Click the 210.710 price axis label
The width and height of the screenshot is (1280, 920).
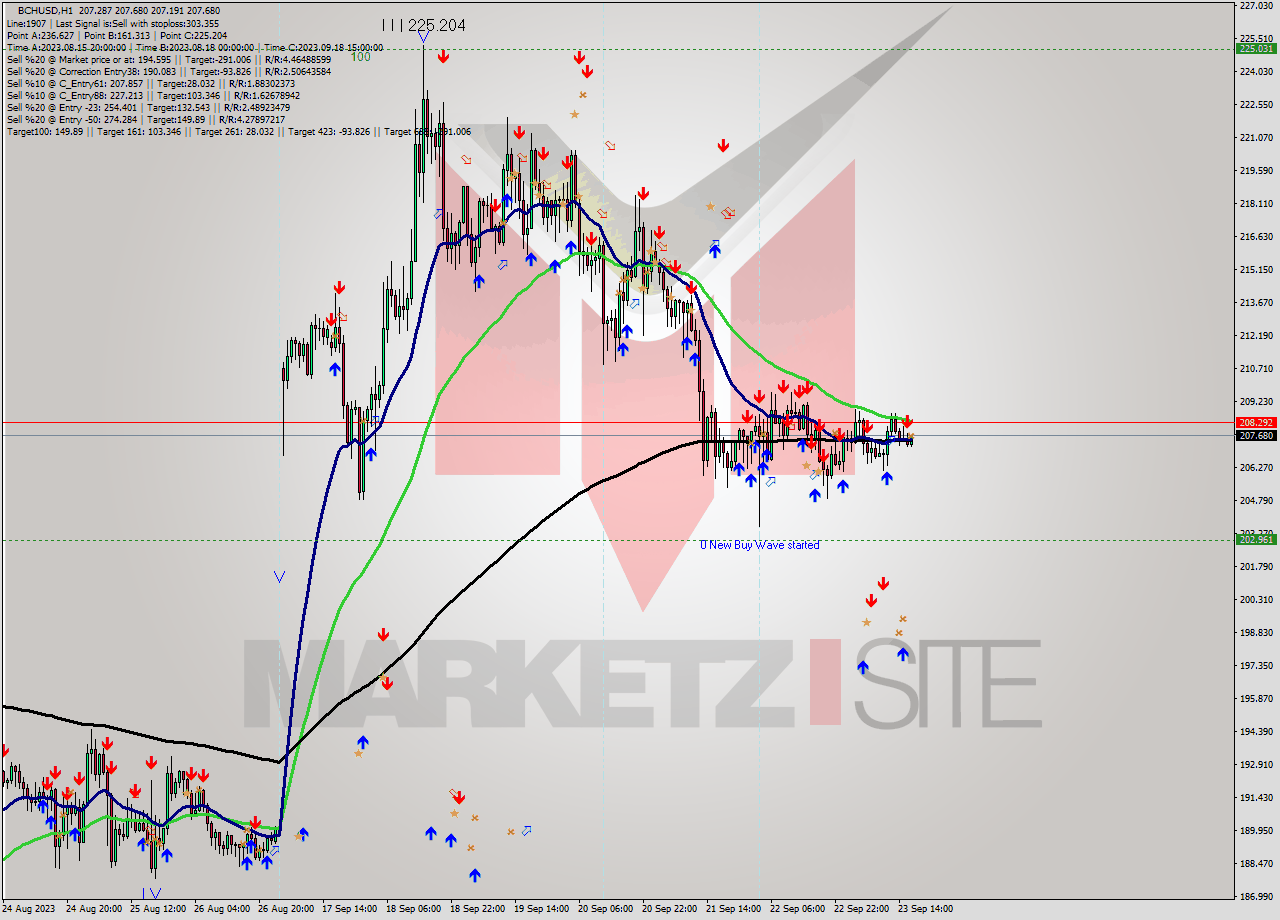tap(1256, 369)
